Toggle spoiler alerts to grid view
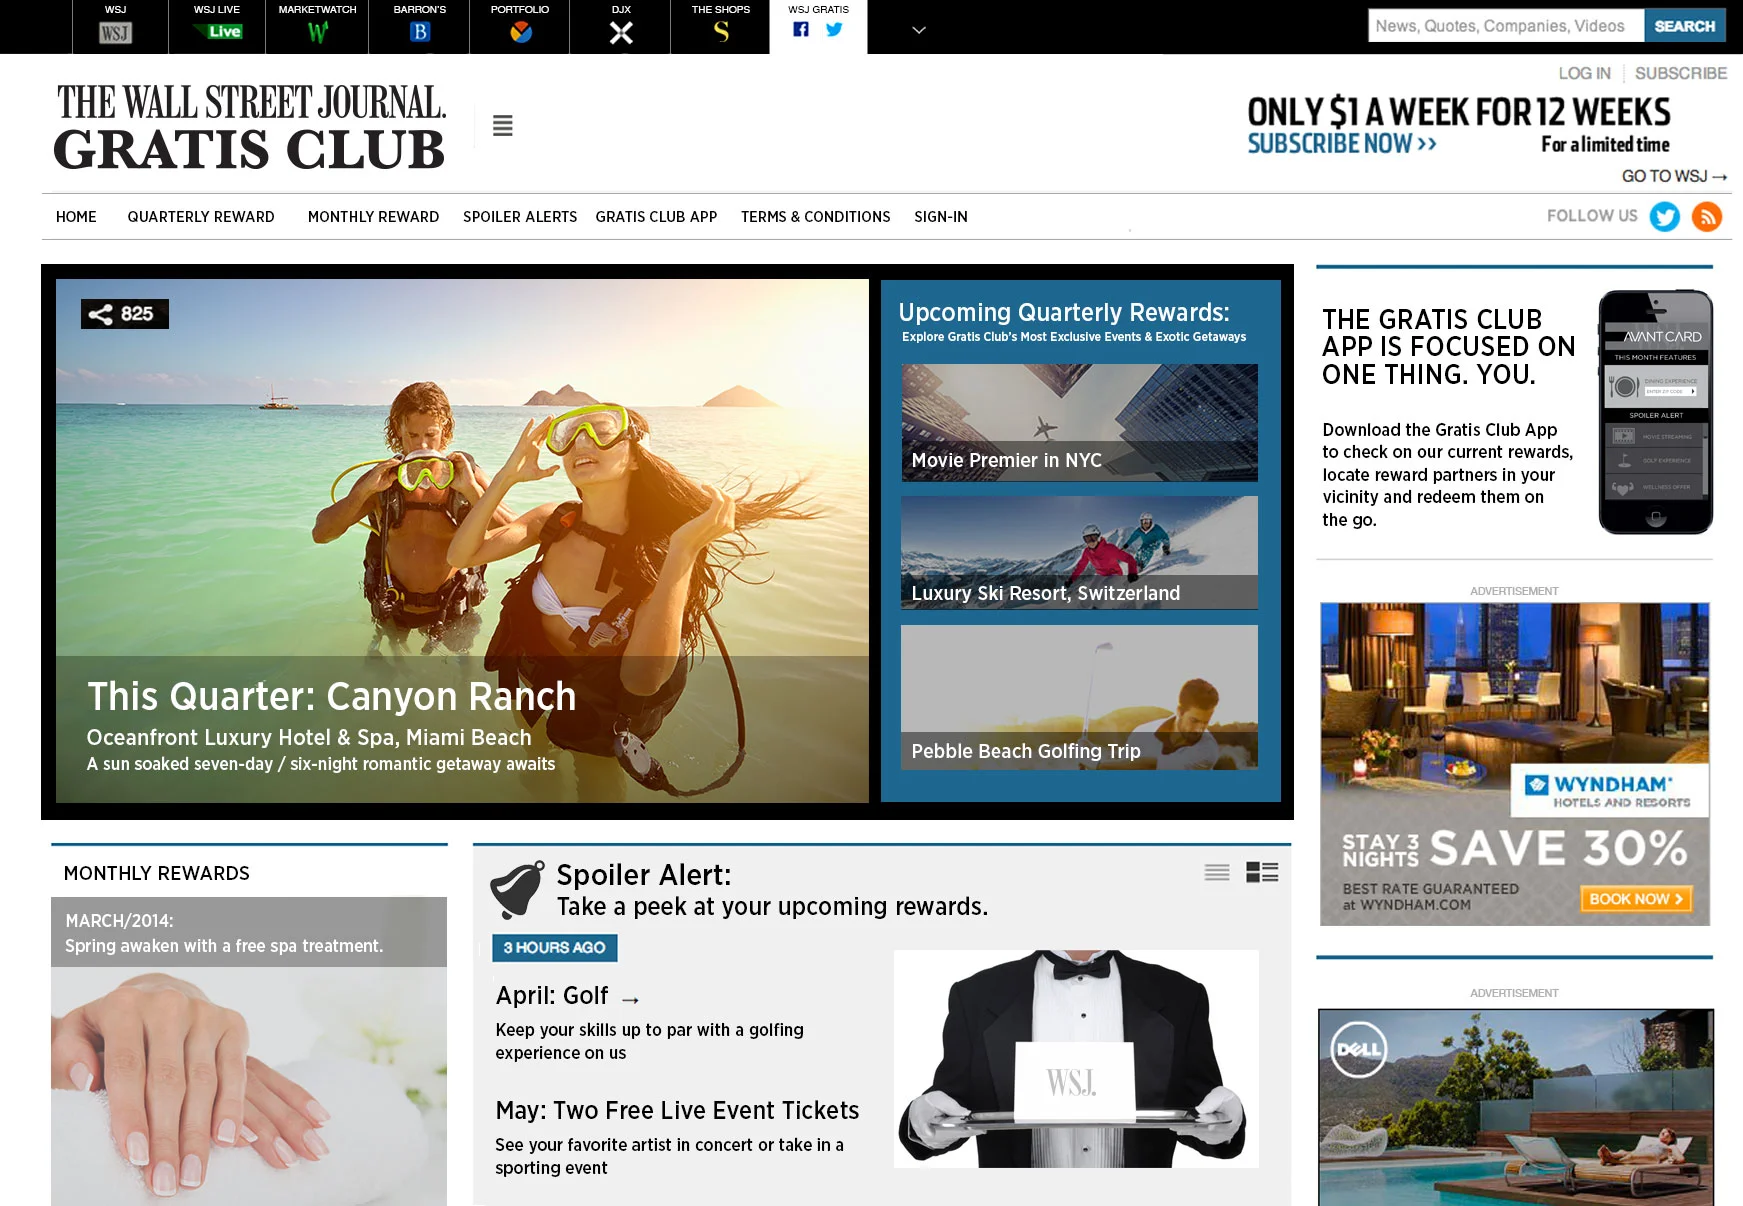This screenshot has height=1206, width=1743. tap(1262, 872)
